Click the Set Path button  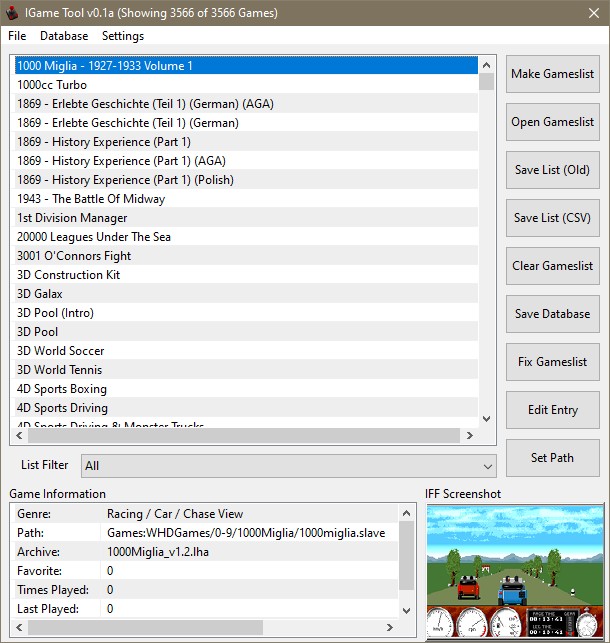pos(552,458)
